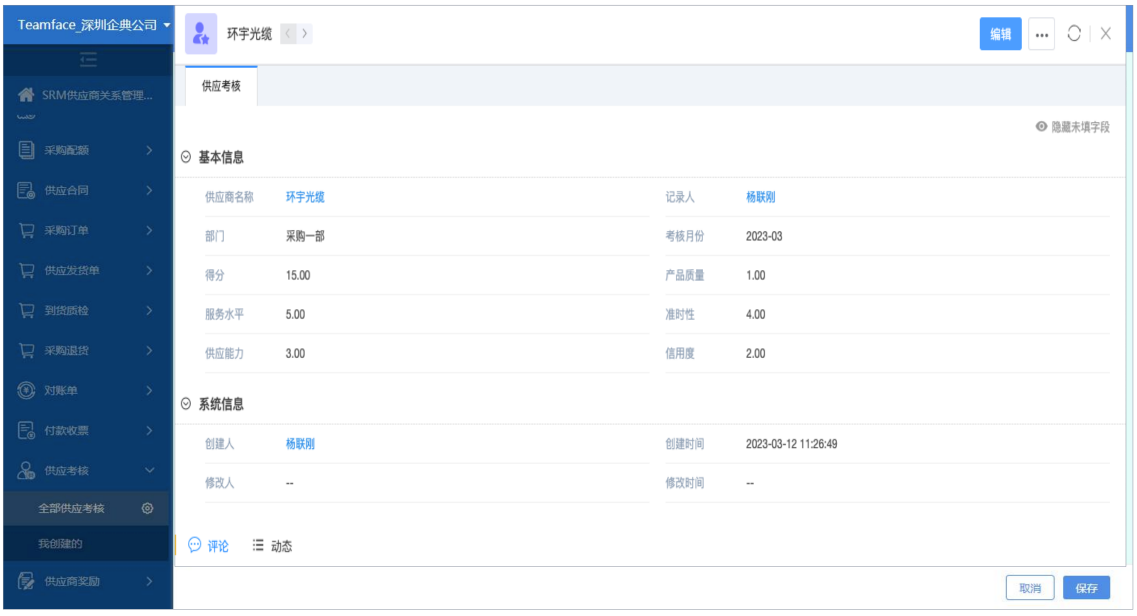This screenshot has height=616, width=1137.
Task: Click the blue 编辑 button
Action: point(1000,34)
